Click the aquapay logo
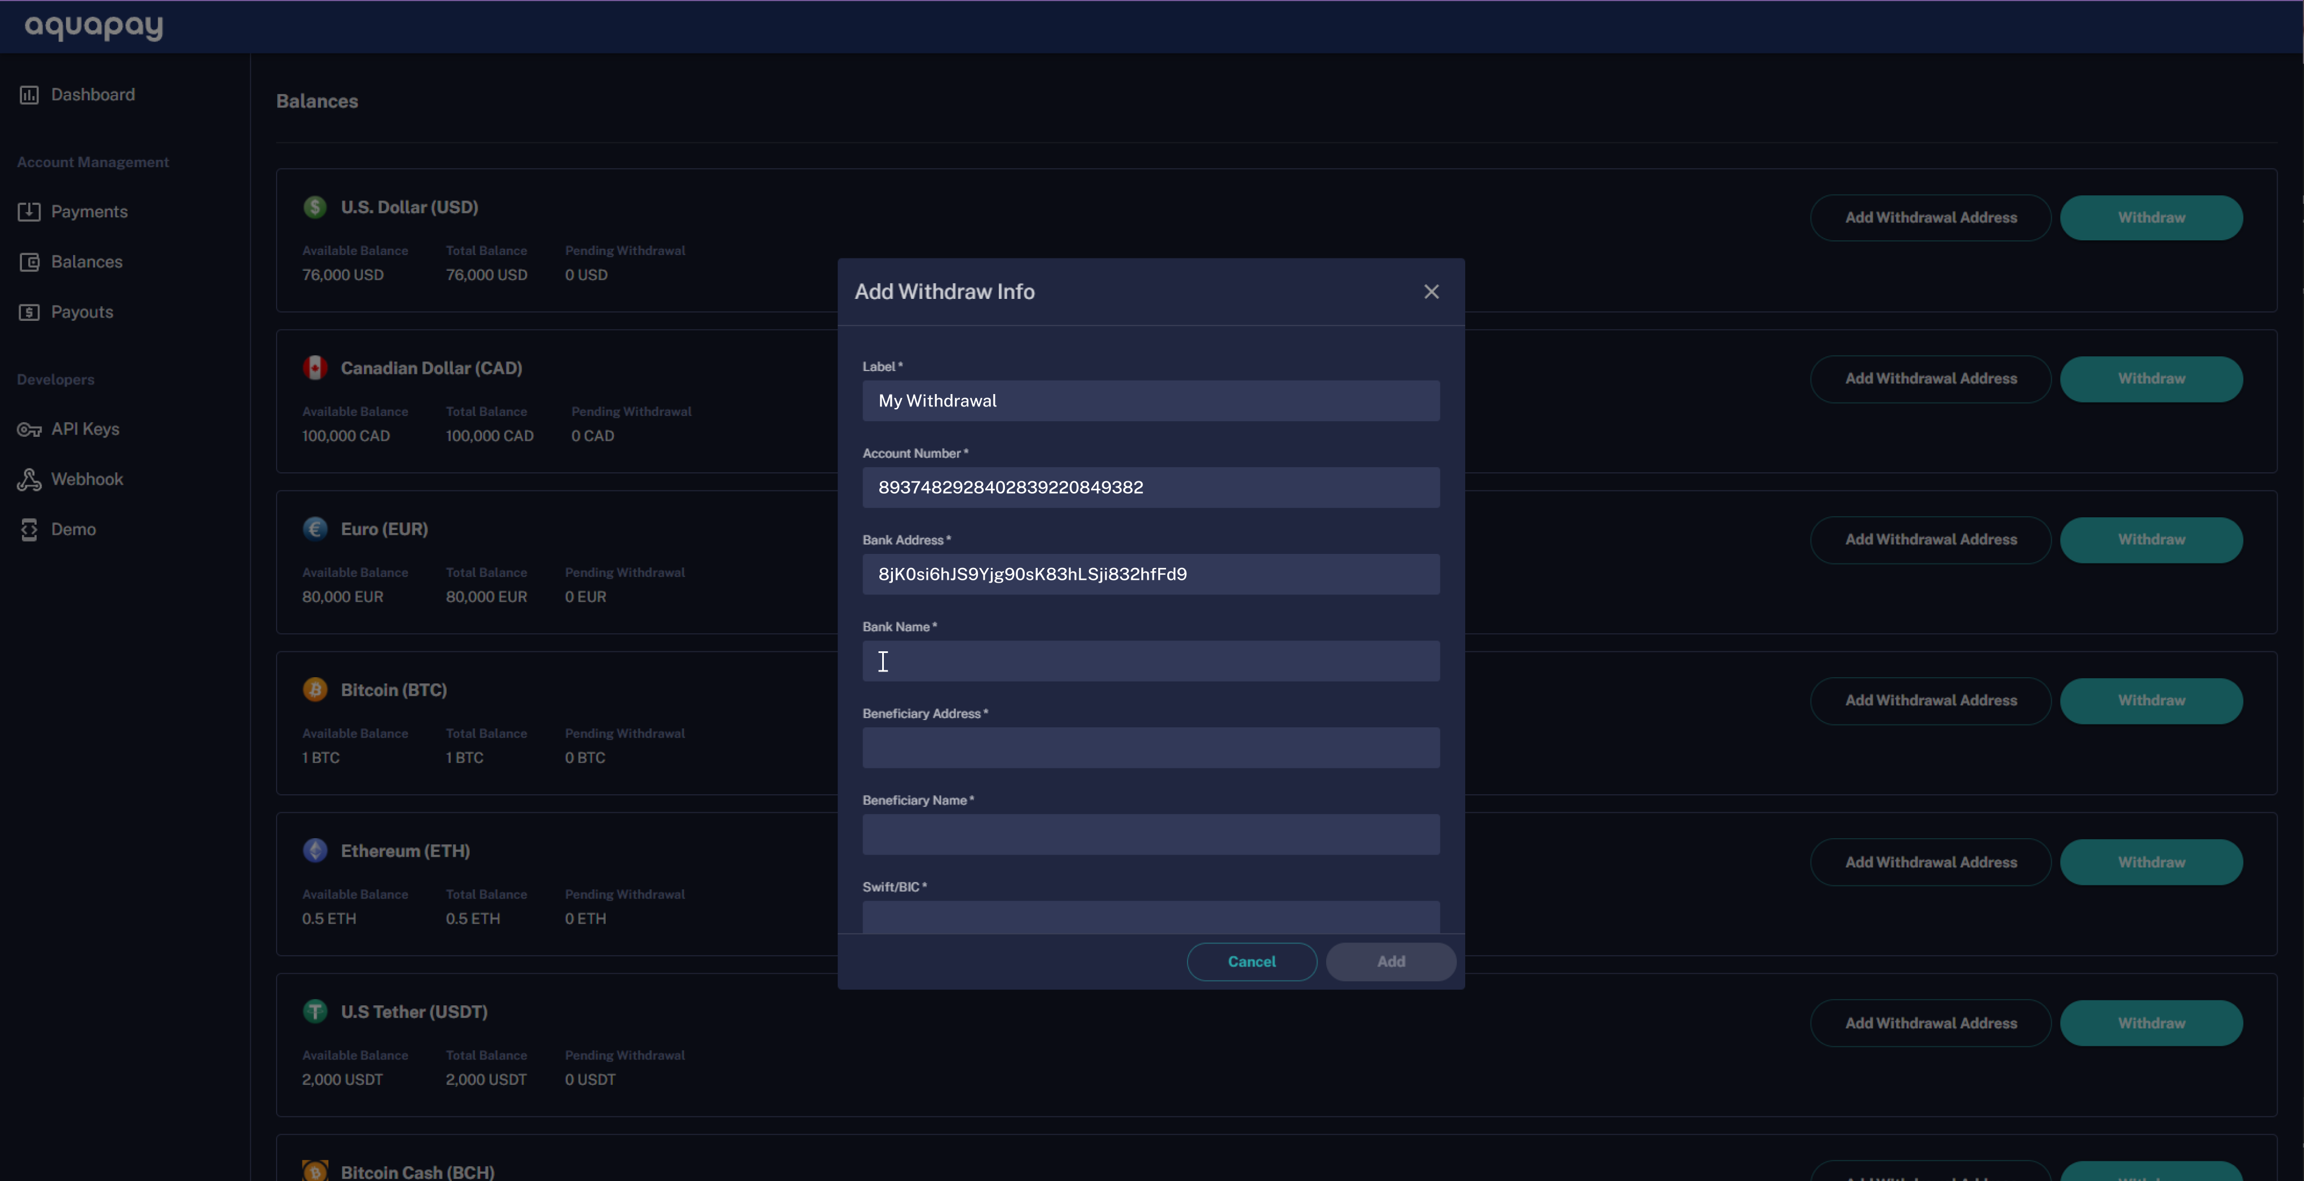The height and width of the screenshot is (1181, 2304). pyautogui.click(x=94, y=27)
